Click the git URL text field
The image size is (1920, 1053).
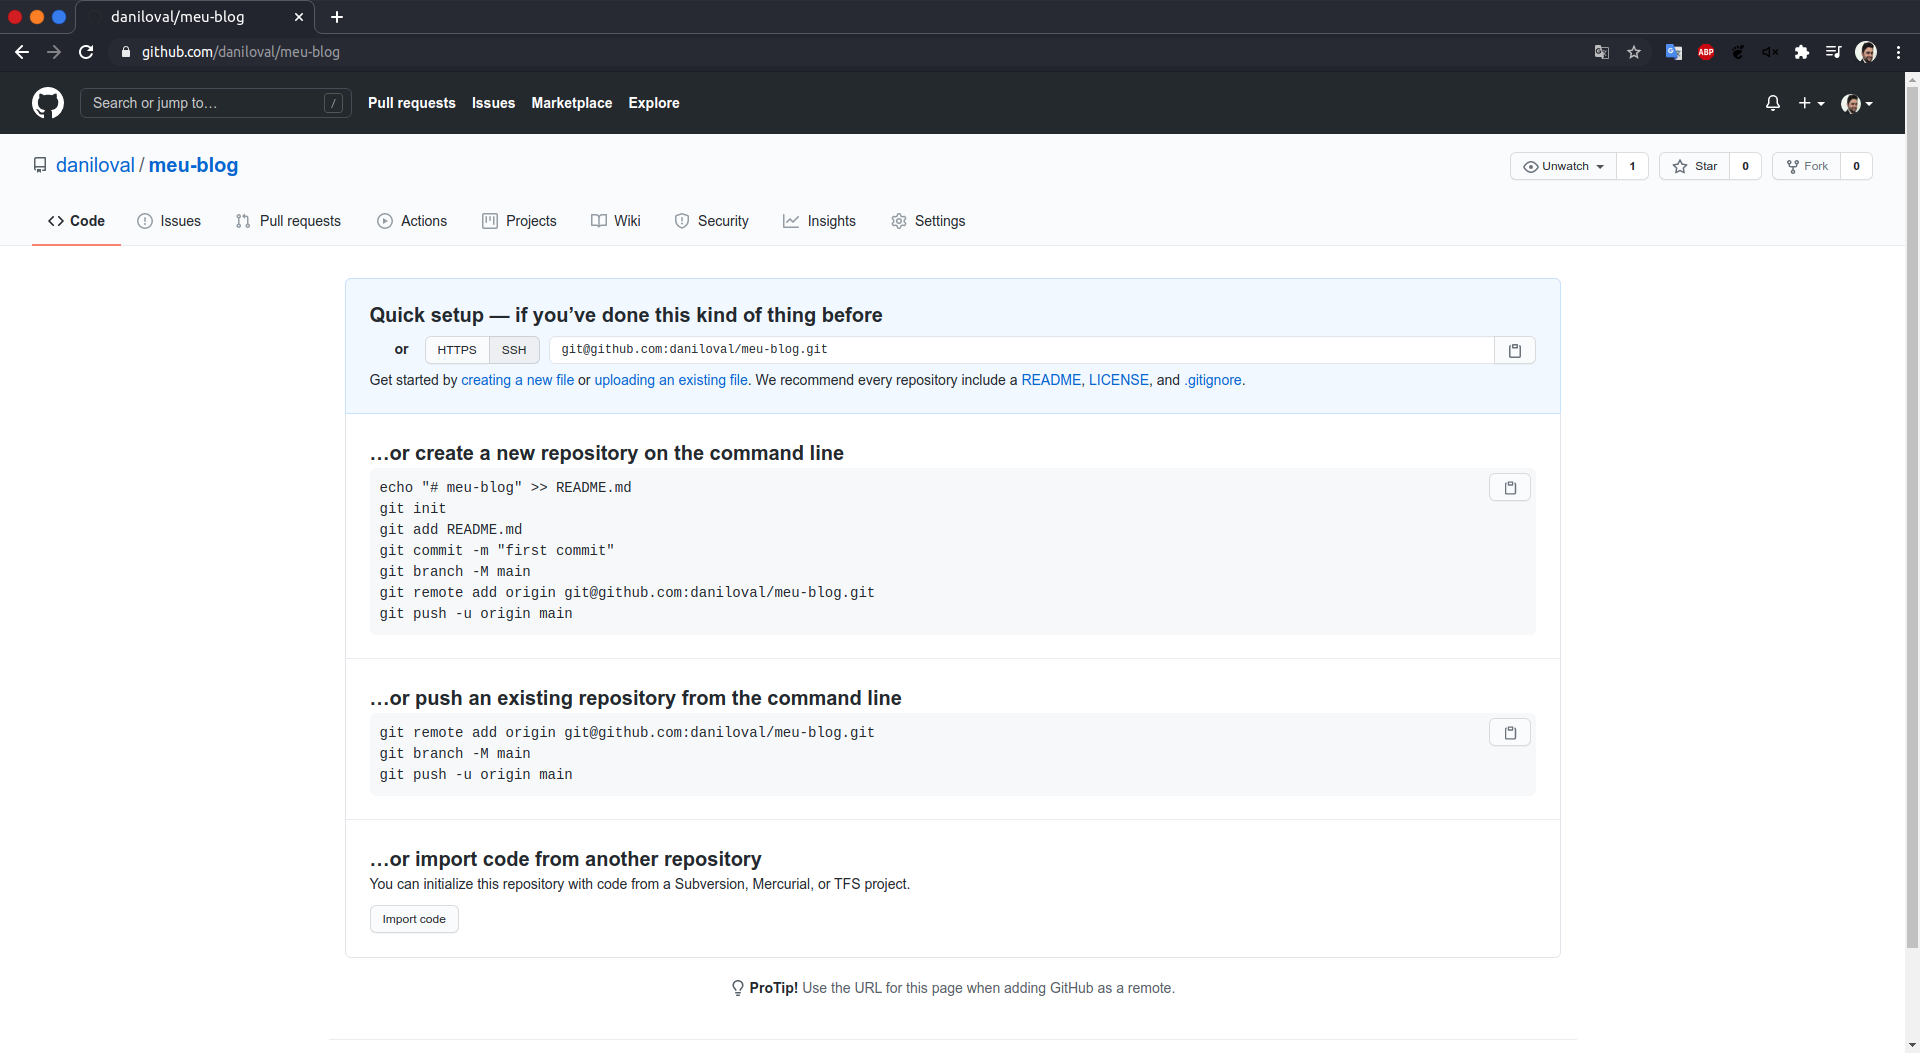pos(1021,350)
